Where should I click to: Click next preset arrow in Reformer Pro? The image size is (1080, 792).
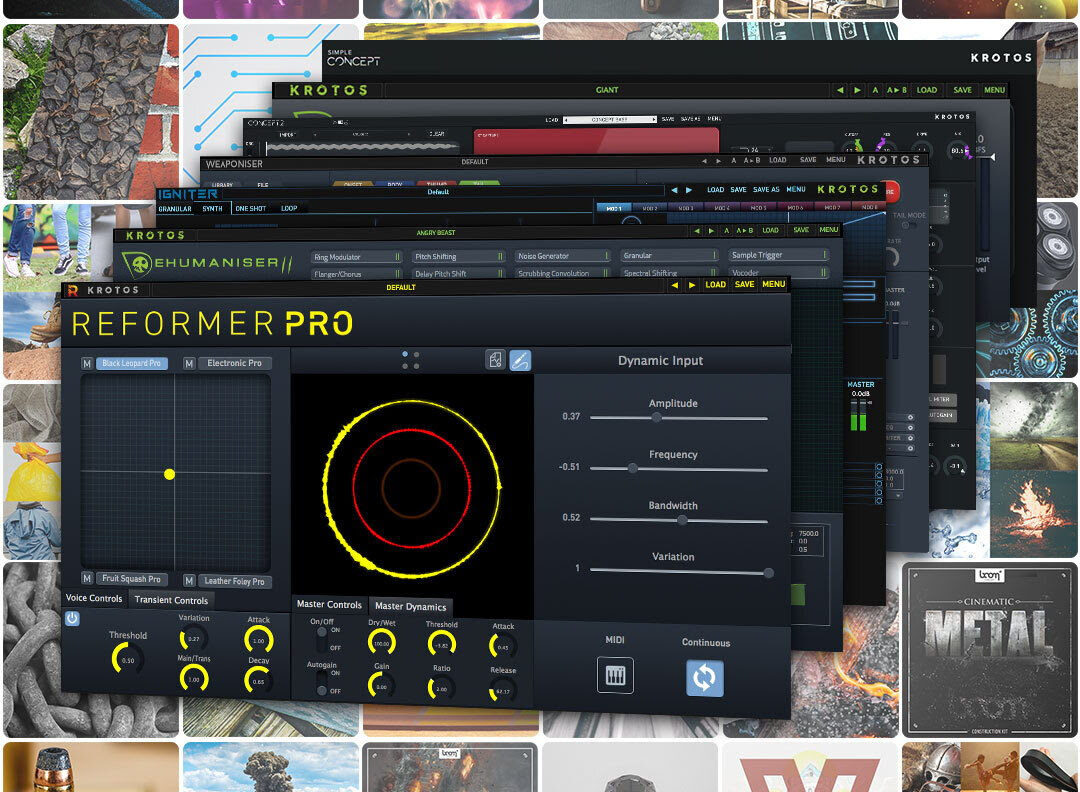click(692, 284)
